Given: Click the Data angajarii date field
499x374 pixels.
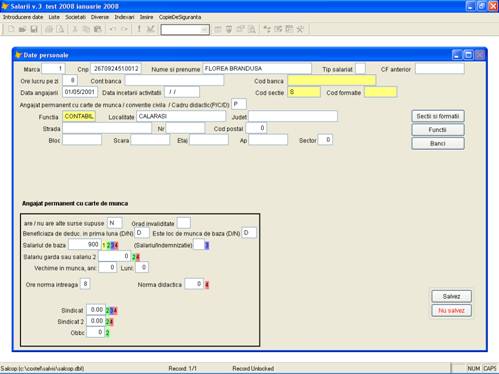Looking at the screenshot, I should (x=80, y=92).
